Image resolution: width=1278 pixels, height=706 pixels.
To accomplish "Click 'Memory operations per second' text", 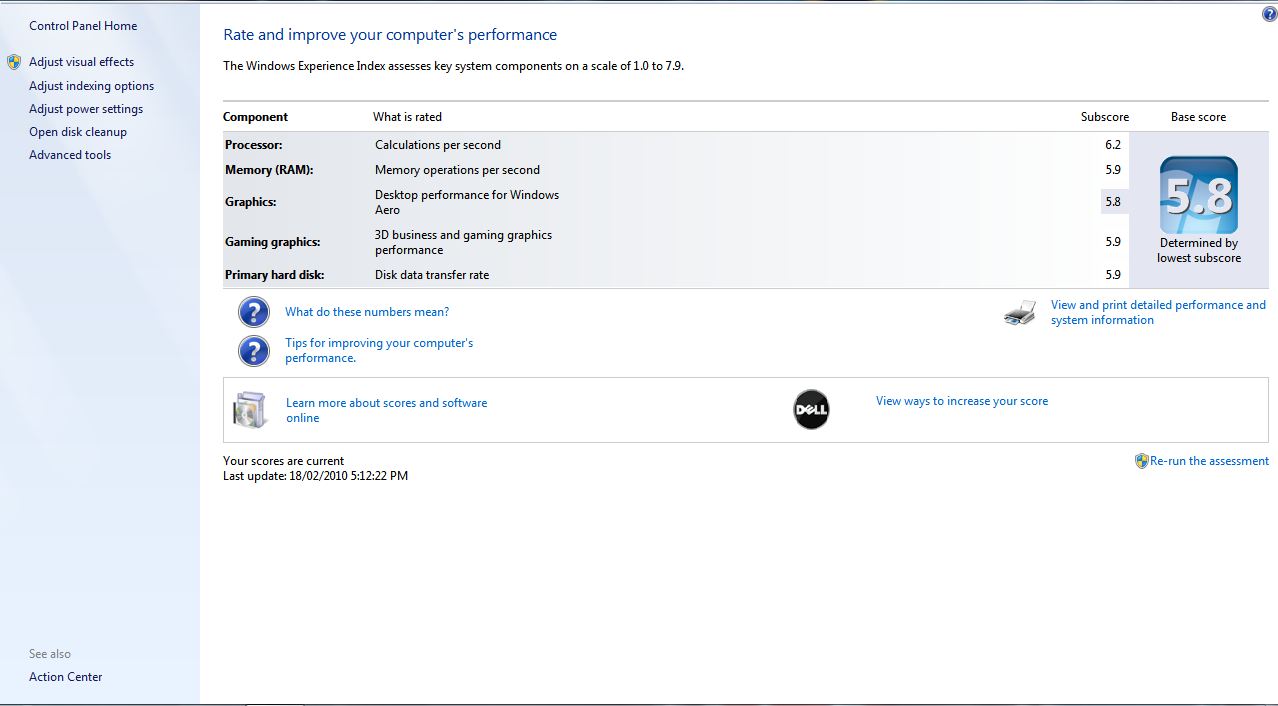I will (457, 170).
